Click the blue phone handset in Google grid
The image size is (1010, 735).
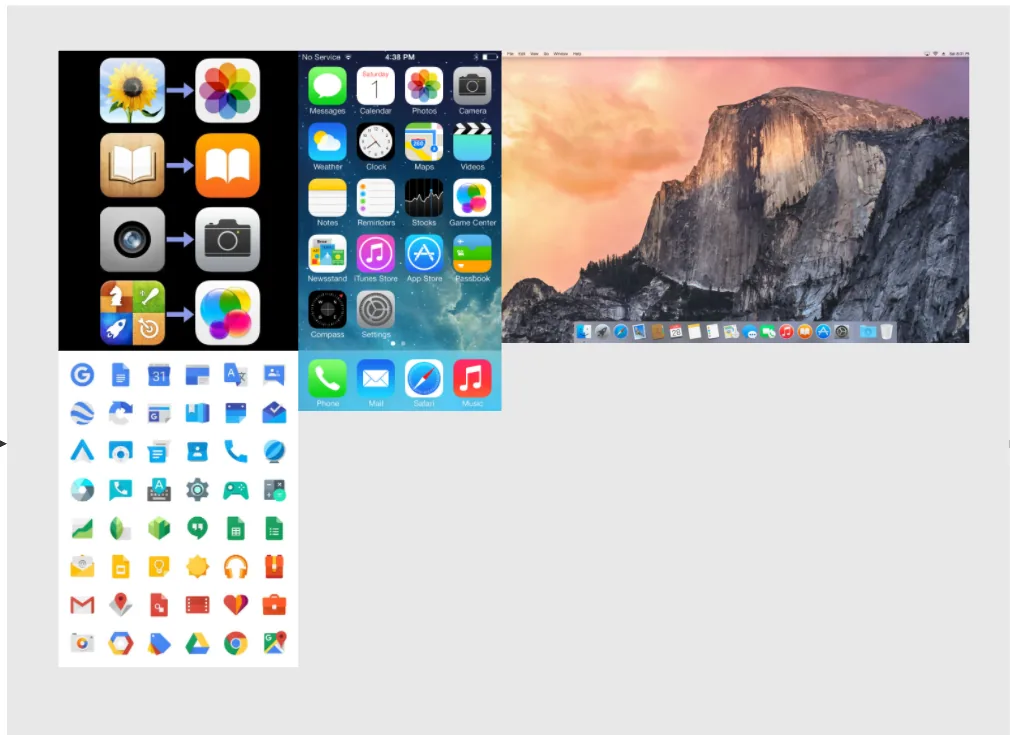(235, 451)
